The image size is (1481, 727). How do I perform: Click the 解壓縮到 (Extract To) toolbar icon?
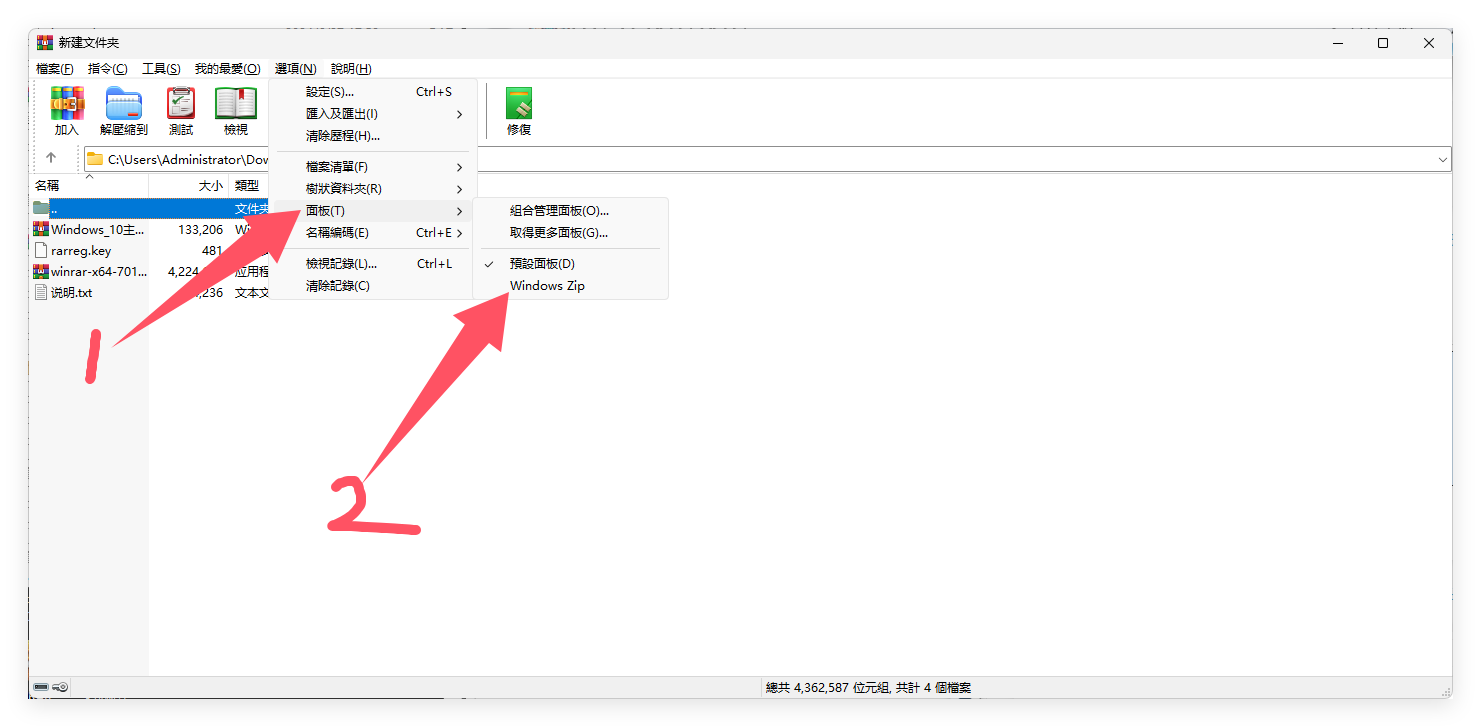(x=124, y=103)
